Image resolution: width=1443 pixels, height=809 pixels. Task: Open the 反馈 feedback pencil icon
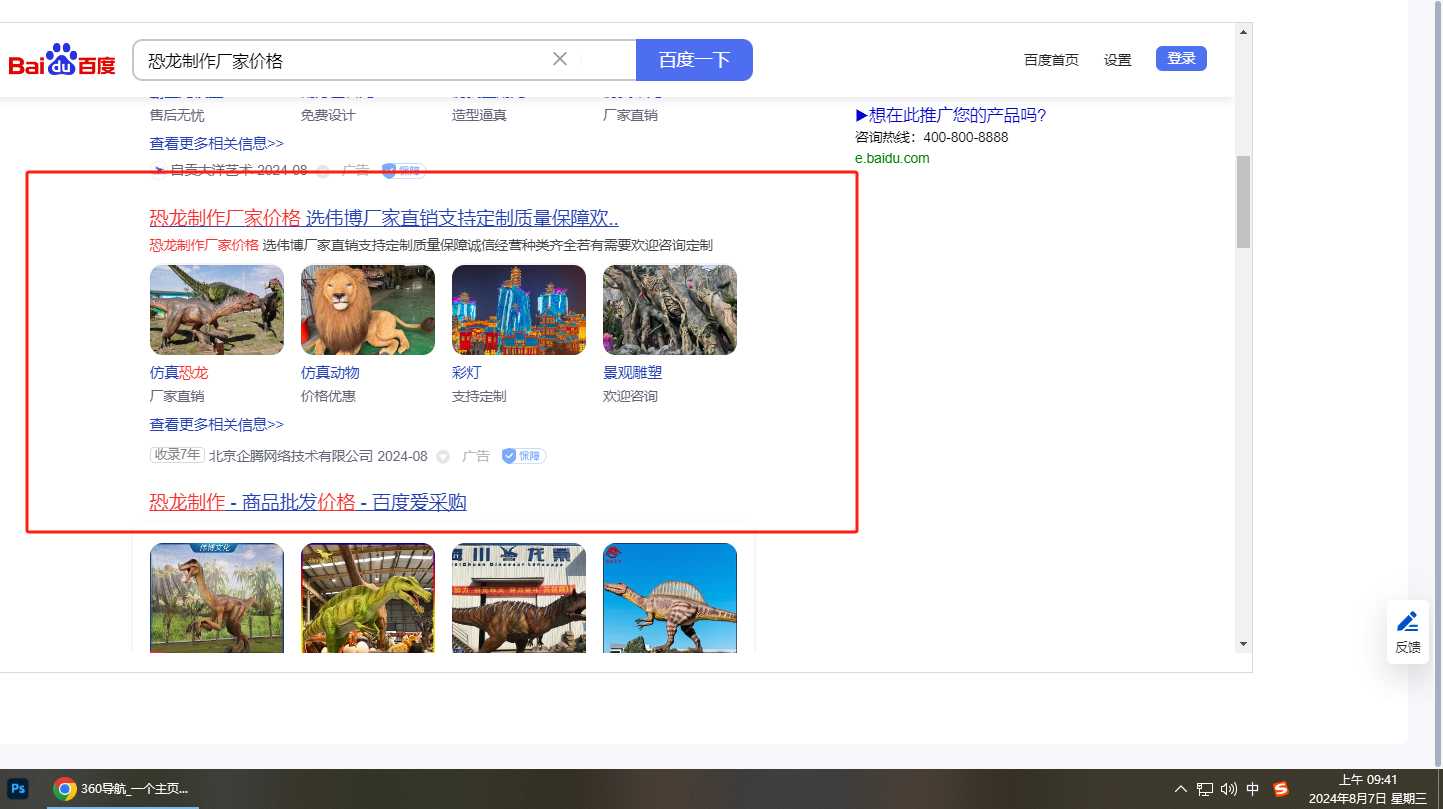click(1407, 631)
